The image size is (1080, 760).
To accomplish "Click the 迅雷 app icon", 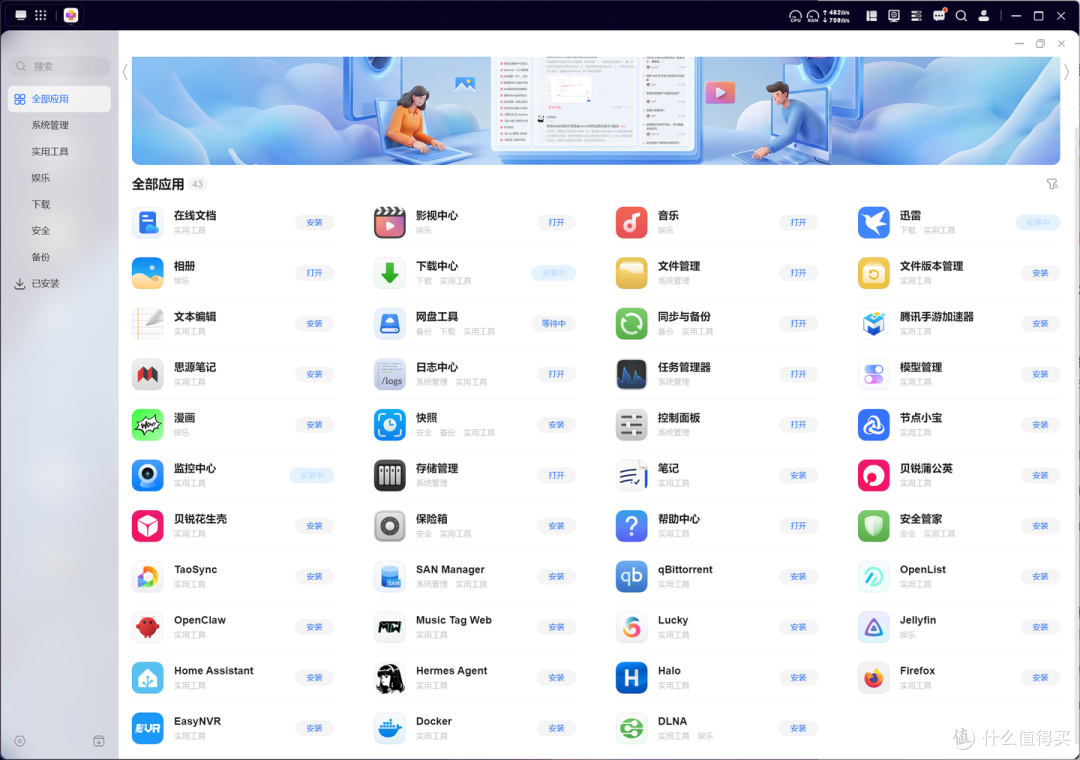I will [873, 223].
